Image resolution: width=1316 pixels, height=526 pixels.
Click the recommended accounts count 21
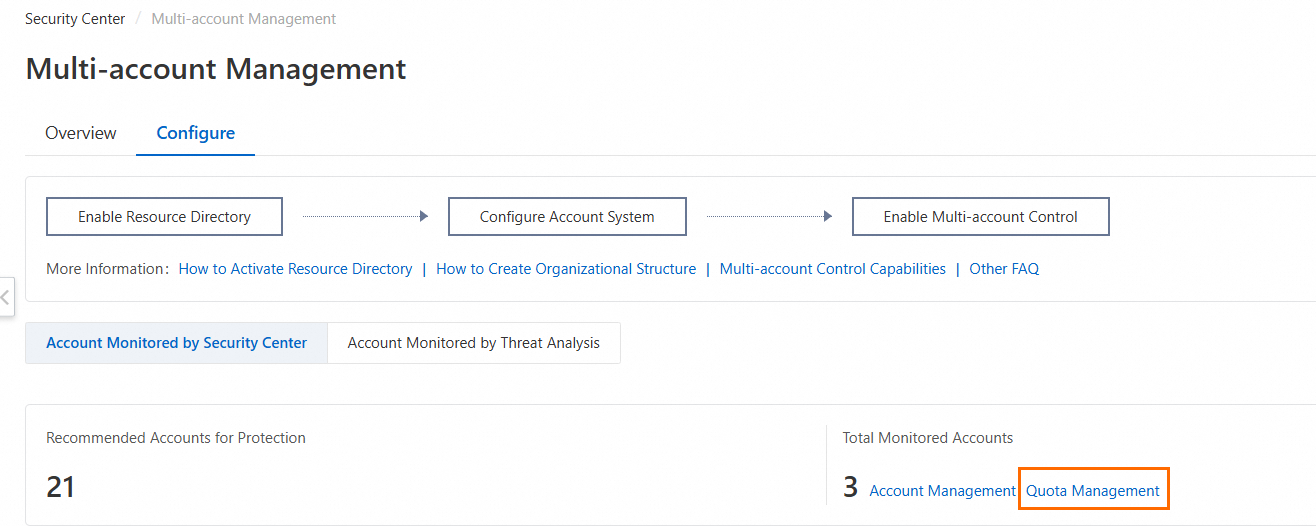pyautogui.click(x=60, y=487)
